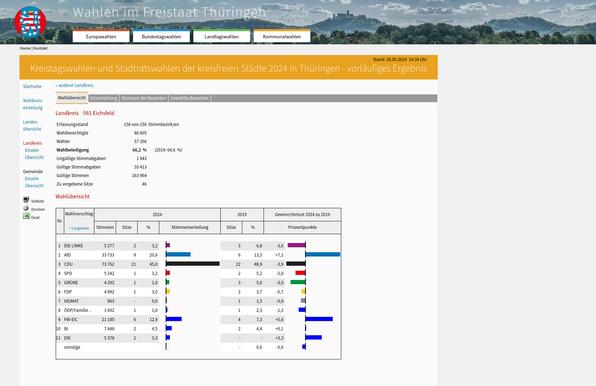Open the Bundestagswahlen navigation button
Viewport: 596px width, 386px height.
pos(161,36)
